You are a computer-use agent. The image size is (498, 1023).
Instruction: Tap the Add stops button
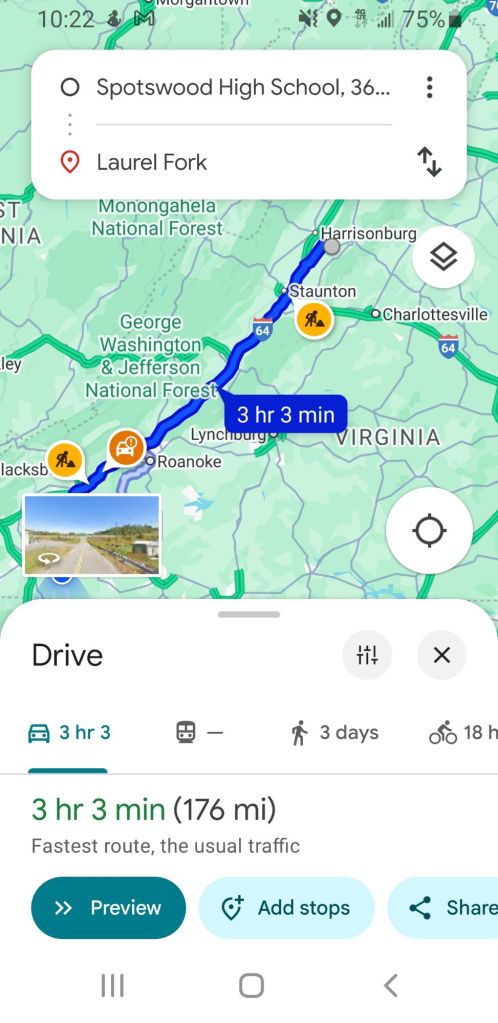(287, 908)
